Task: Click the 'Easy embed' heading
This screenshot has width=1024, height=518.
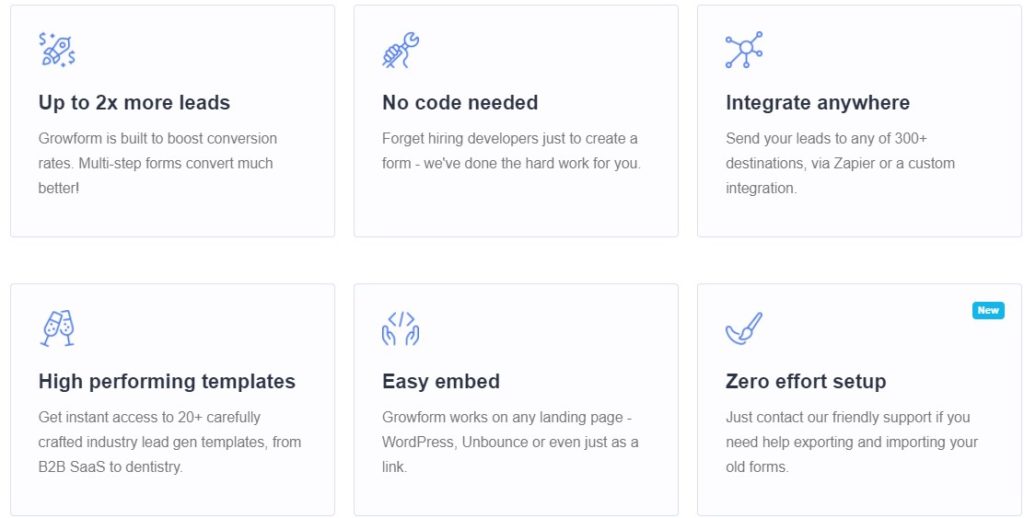Action: [441, 381]
